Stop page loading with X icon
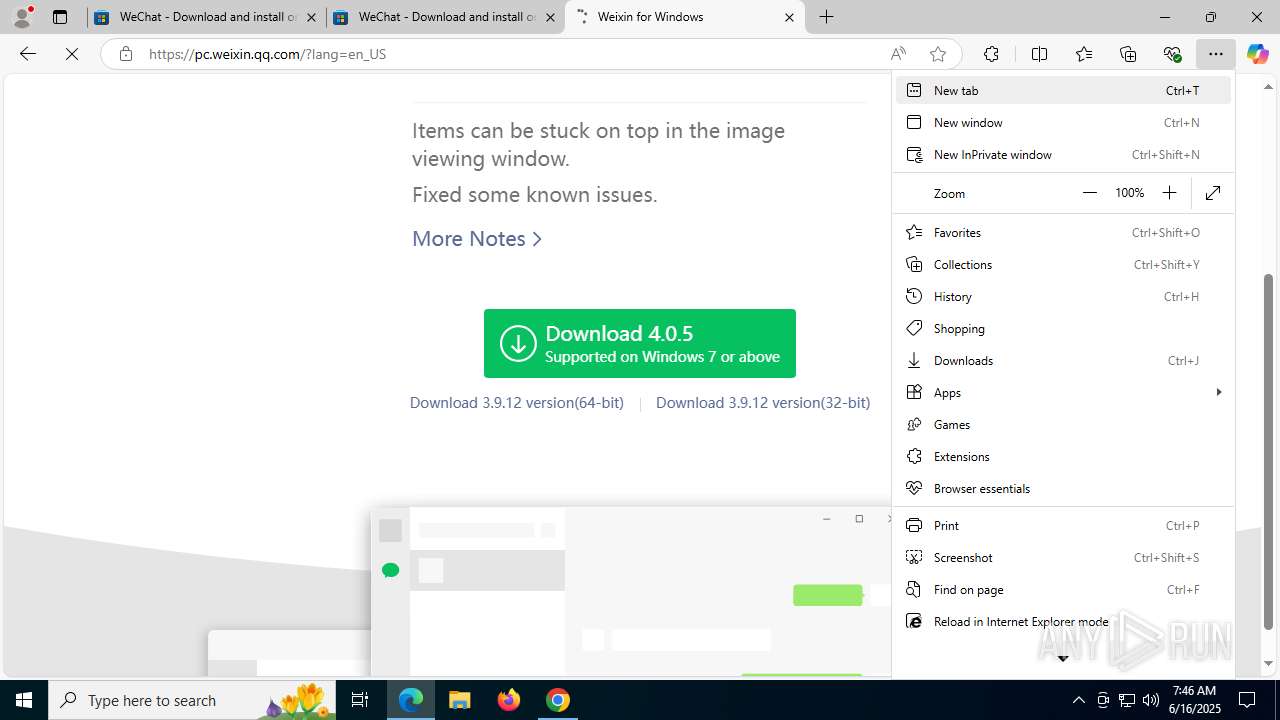The image size is (1280, 720). [72, 54]
